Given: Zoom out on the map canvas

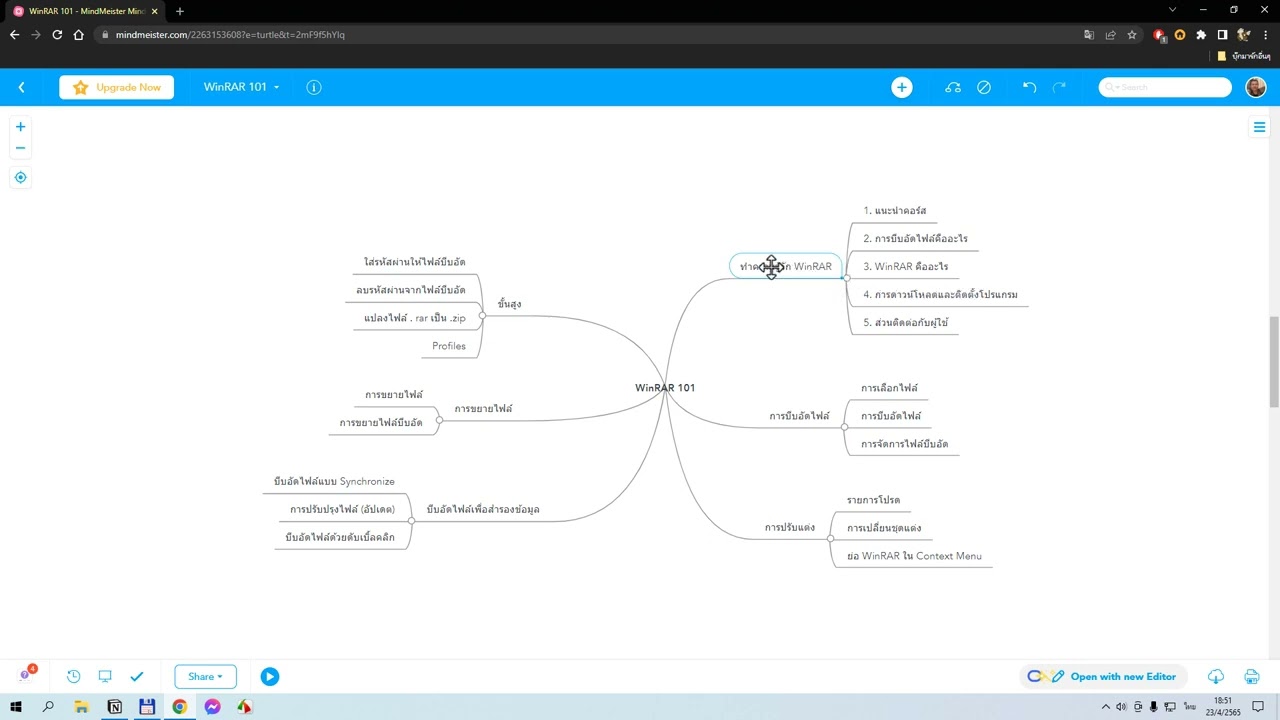Looking at the screenshot, I should [20, 148].
